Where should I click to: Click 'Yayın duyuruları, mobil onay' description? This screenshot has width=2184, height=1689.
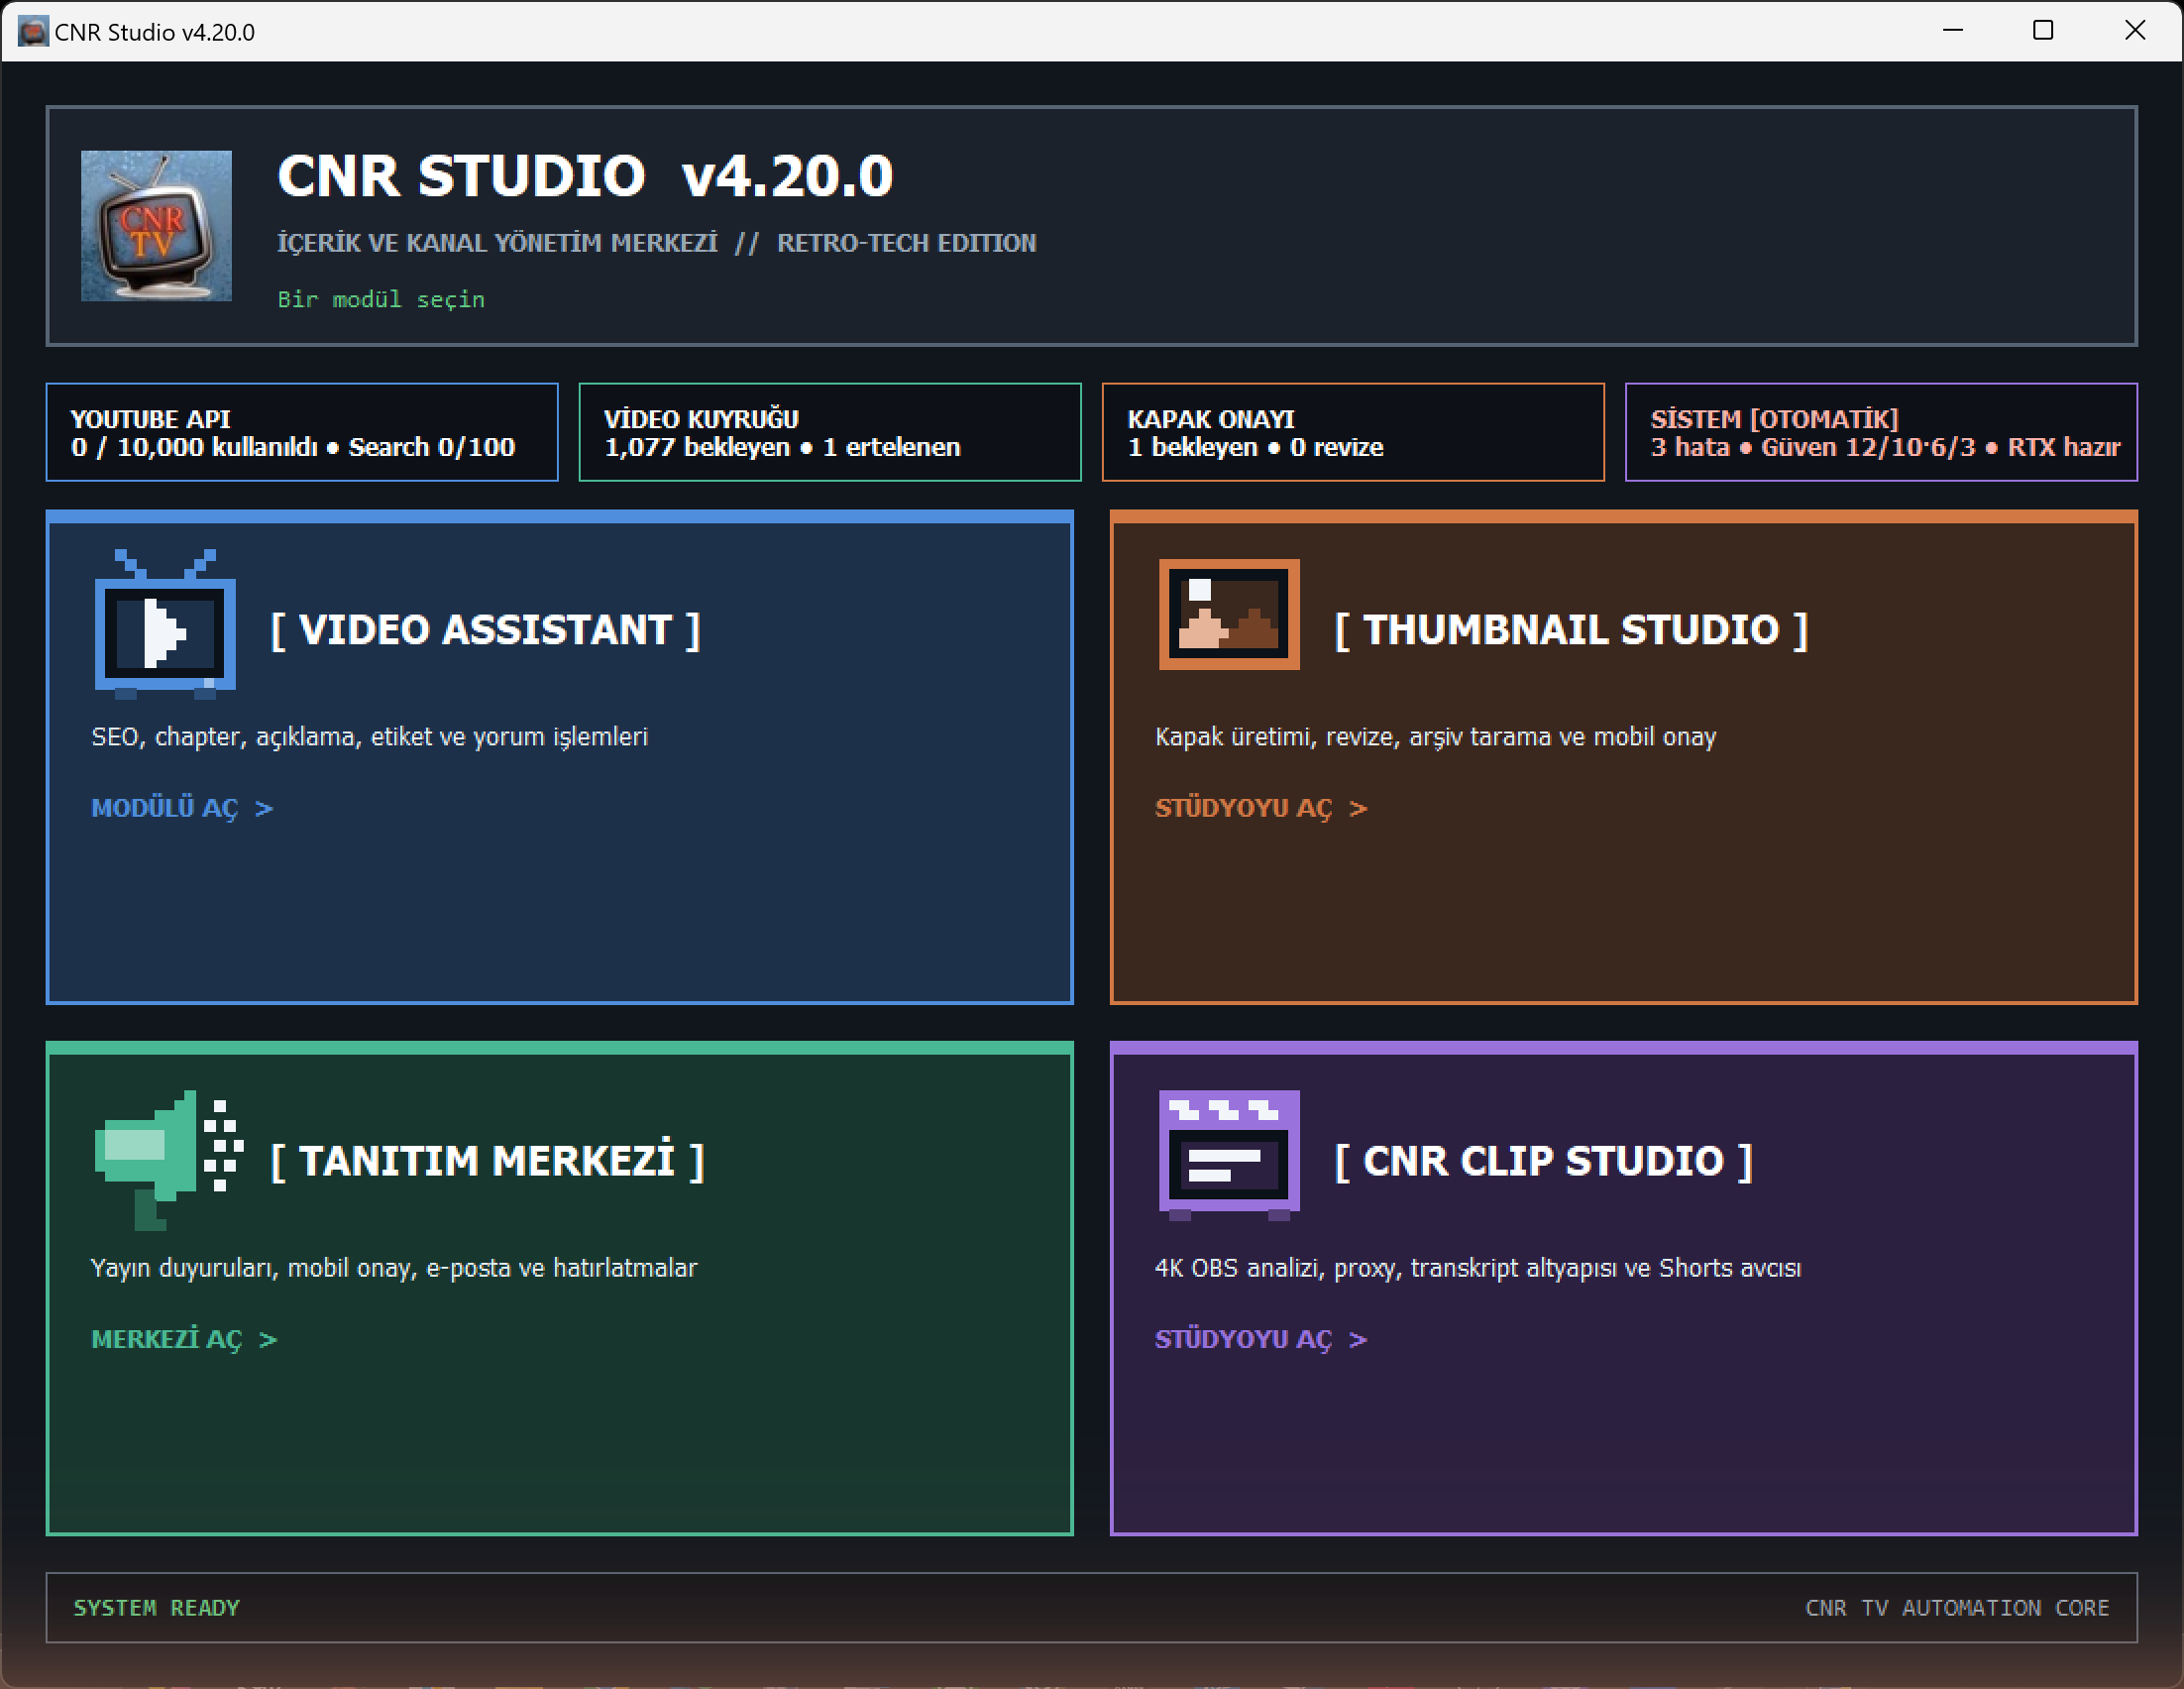click(x=394, y=1268)
